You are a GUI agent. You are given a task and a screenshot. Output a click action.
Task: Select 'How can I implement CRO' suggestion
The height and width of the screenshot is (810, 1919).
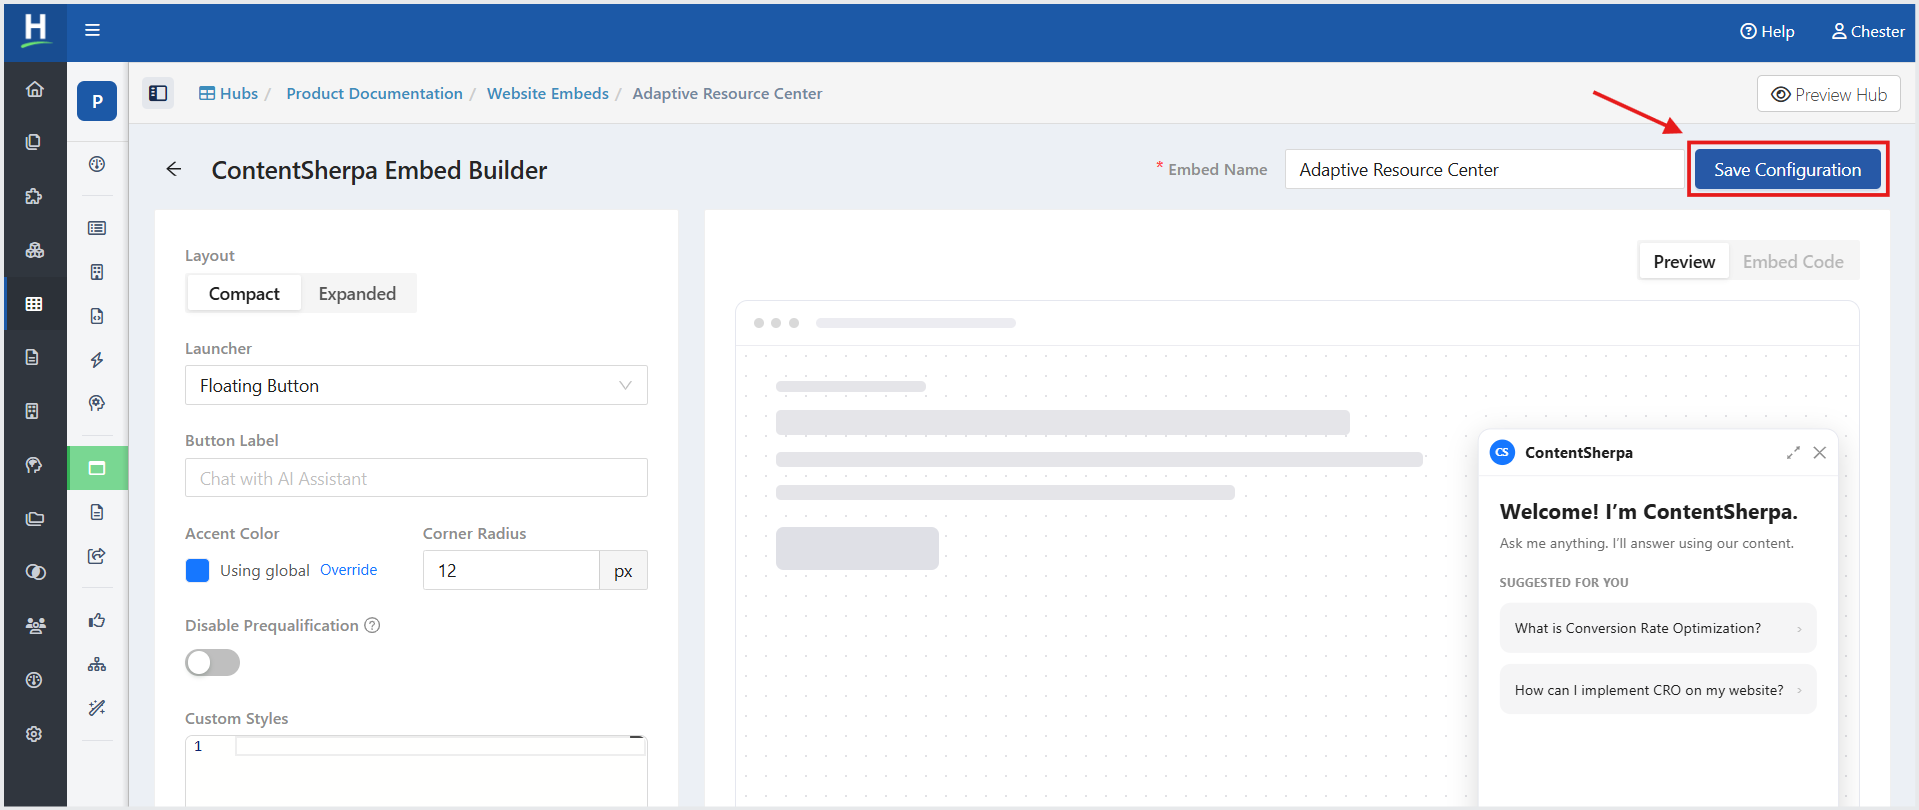1658,690
